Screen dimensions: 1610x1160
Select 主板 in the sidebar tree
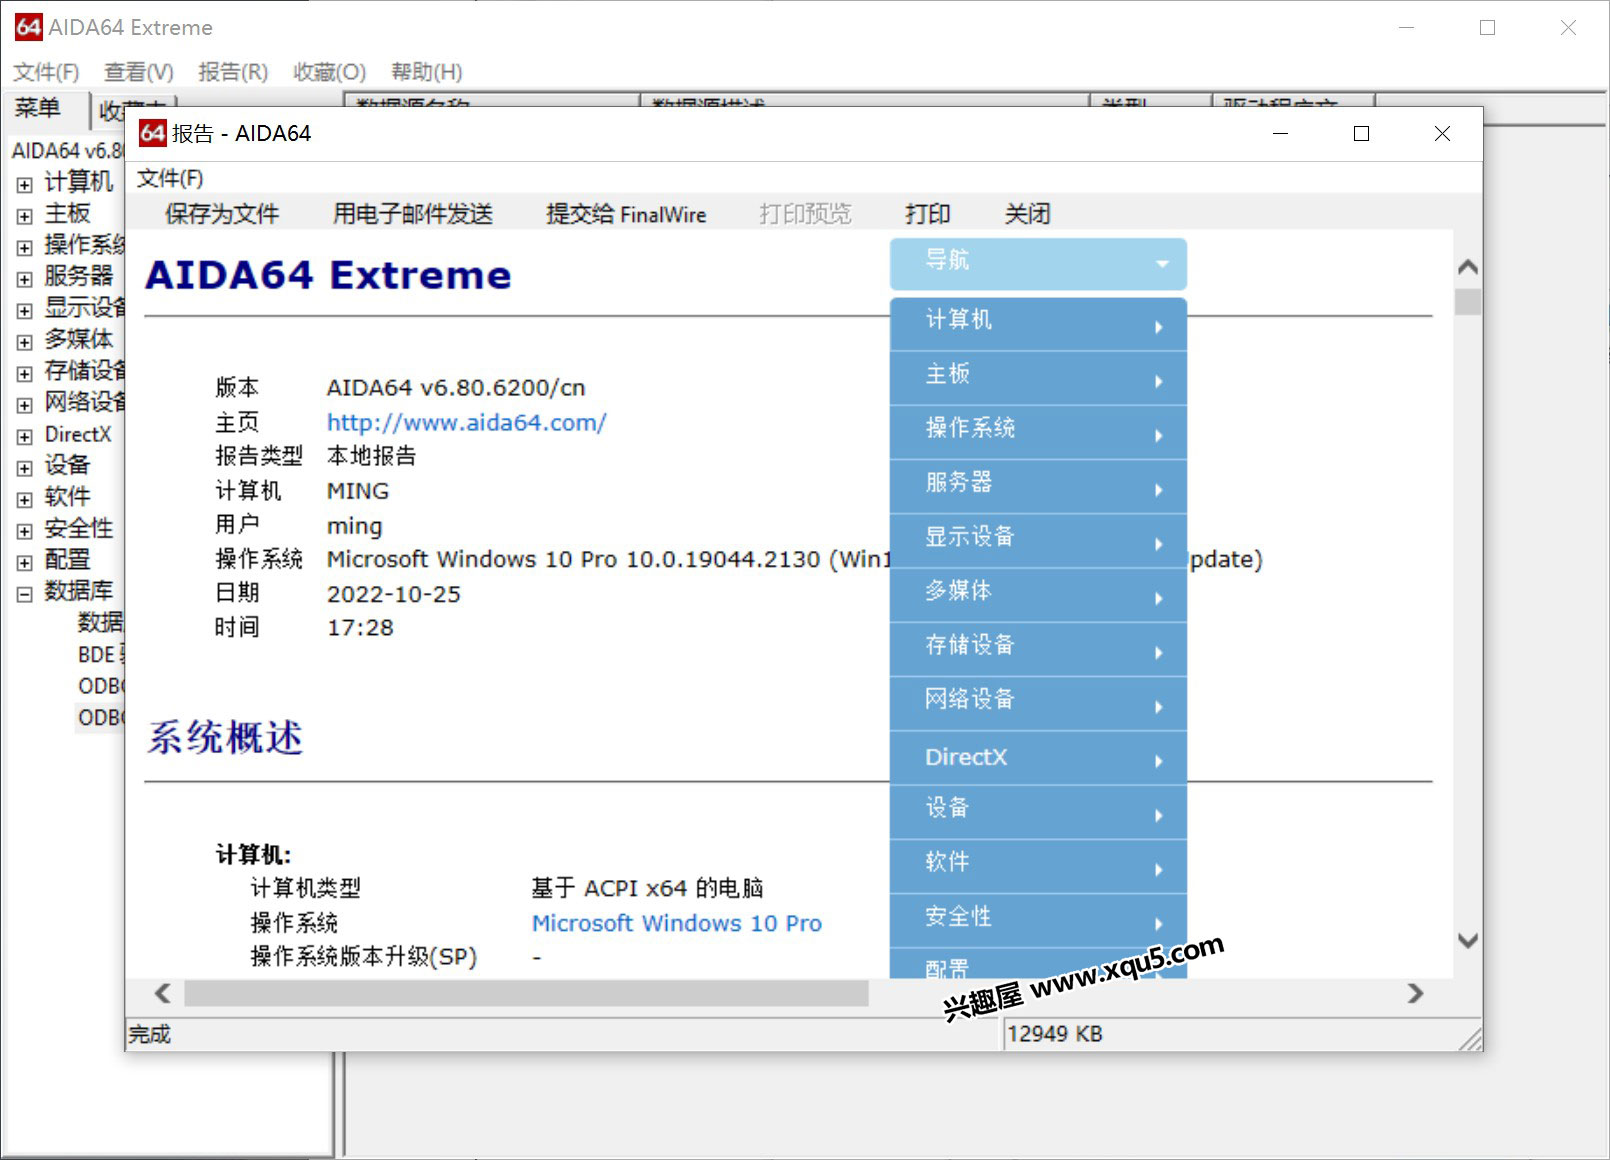coord(67,213)
